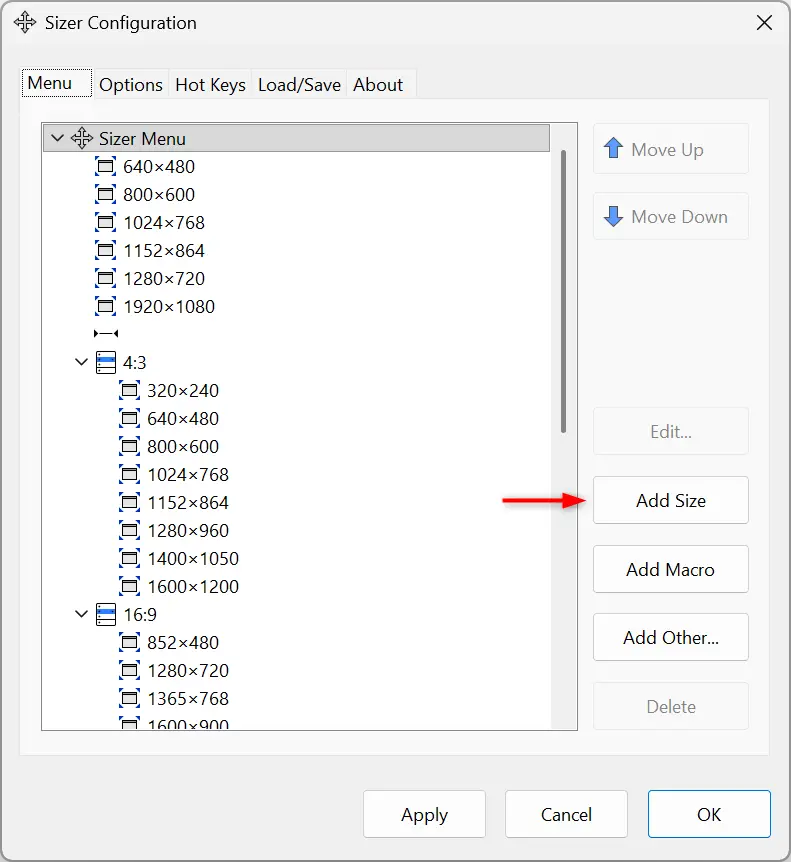
Task: Click the tree list vertical scrollbar thumb
Action: [563, 291]
